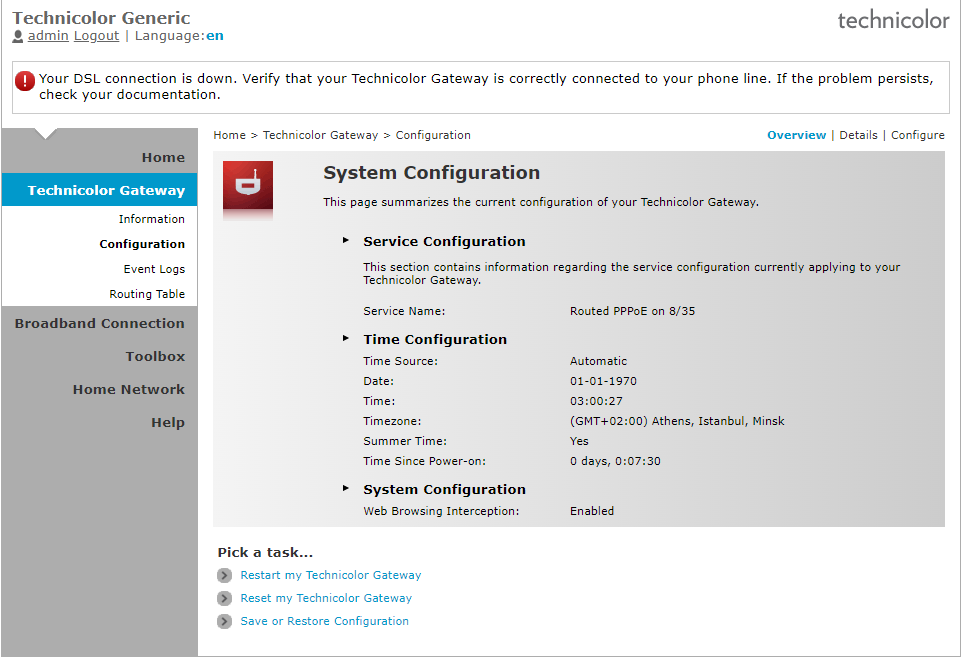
Task: Open the Help section in sidebar
Action: pyautogui.click(x=168, y=423)
